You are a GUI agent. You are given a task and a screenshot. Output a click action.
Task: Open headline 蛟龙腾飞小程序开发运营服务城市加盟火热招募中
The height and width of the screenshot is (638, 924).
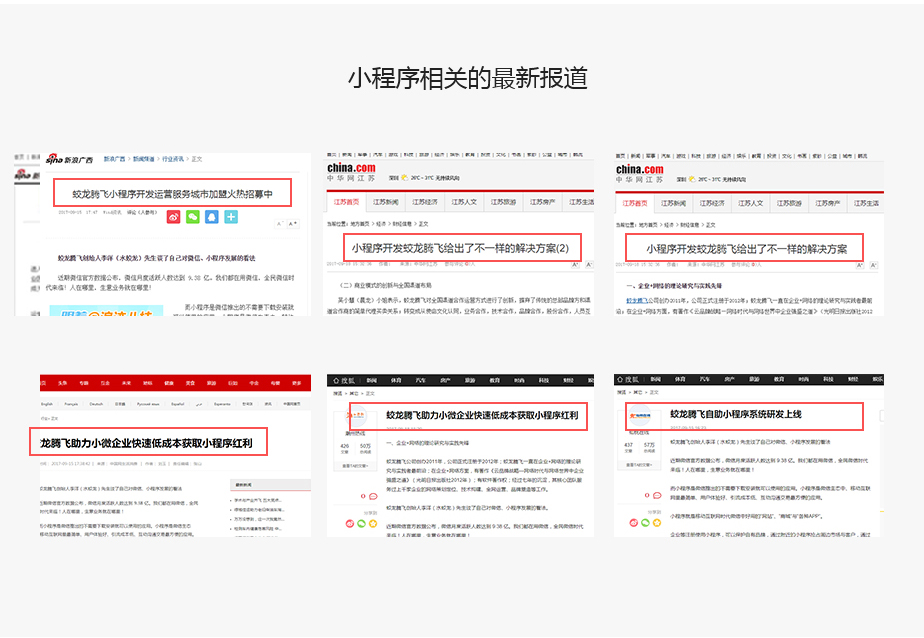click(x=172, y=193)
